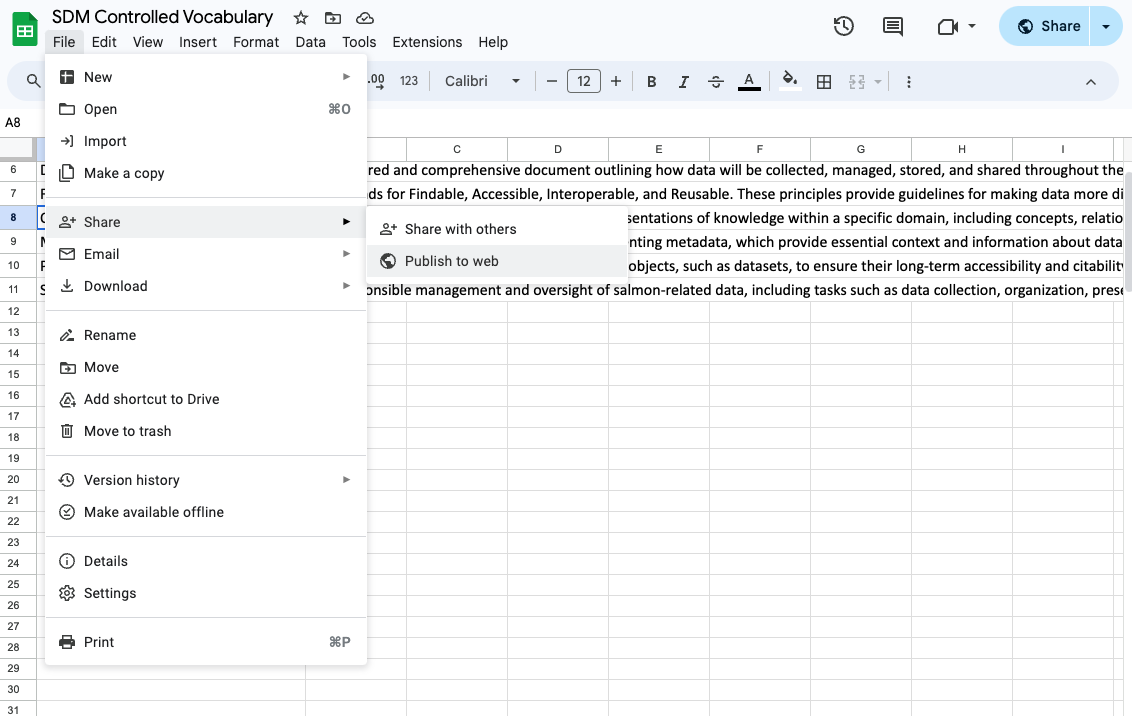Click the cloud document status icon
Viewport: 1132px width, 716px height.
[x=365, y=18]
